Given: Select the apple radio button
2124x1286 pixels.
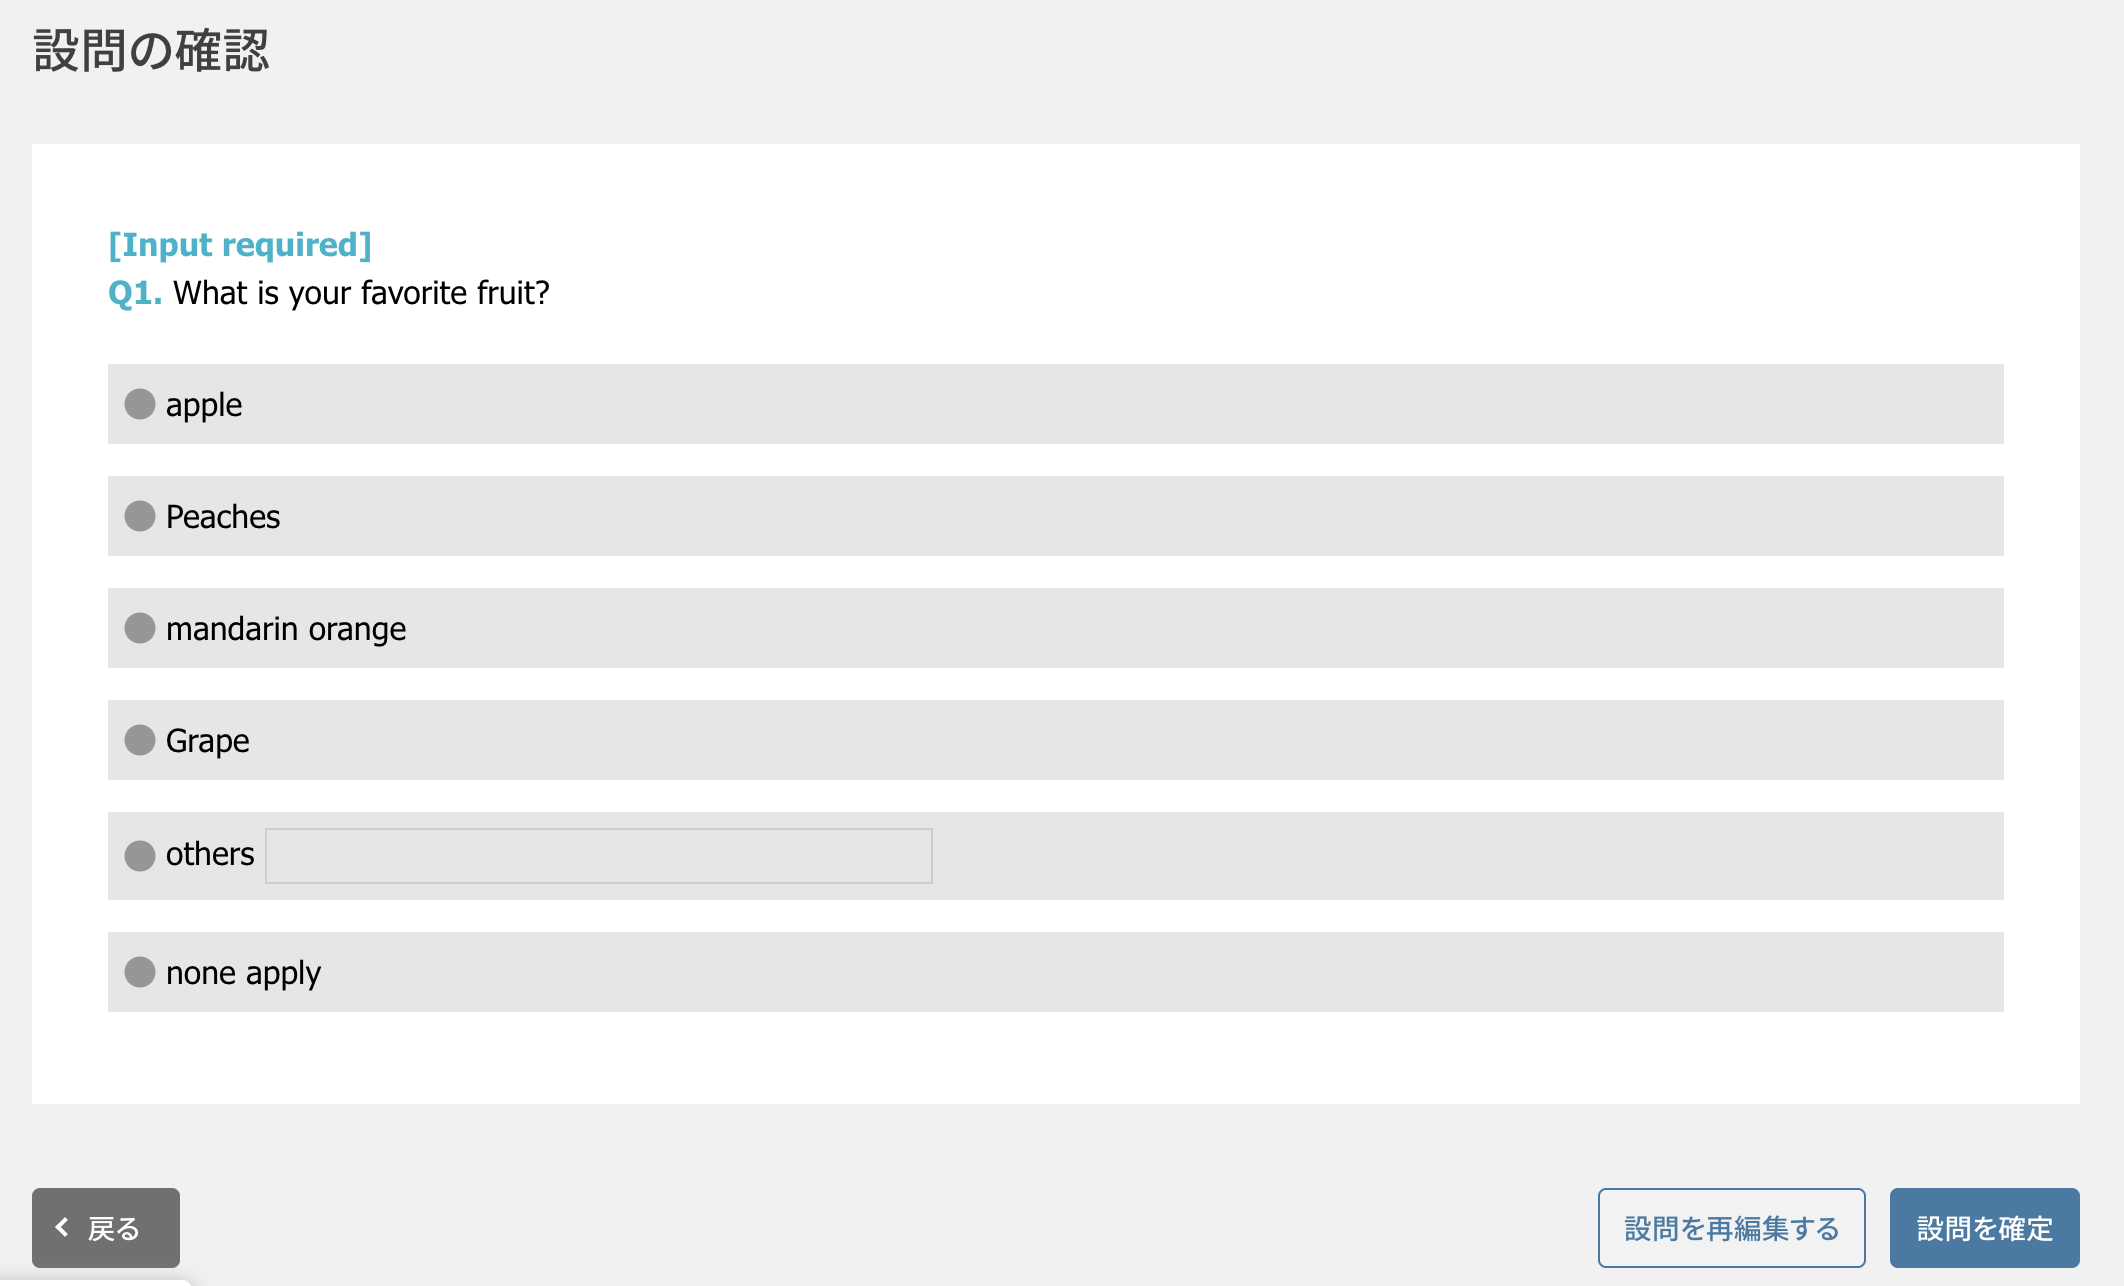Looking at the screenshot, I should [140, 404].
